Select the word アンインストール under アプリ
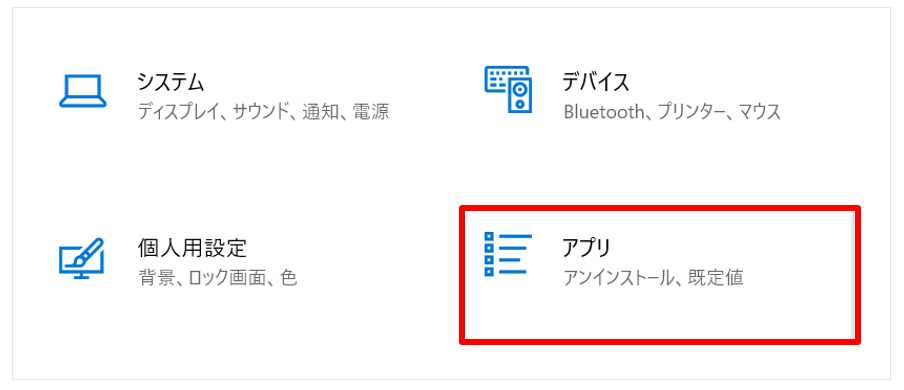Image resolution: width=904 pixels, height=390 pixels. pos(618,278)
